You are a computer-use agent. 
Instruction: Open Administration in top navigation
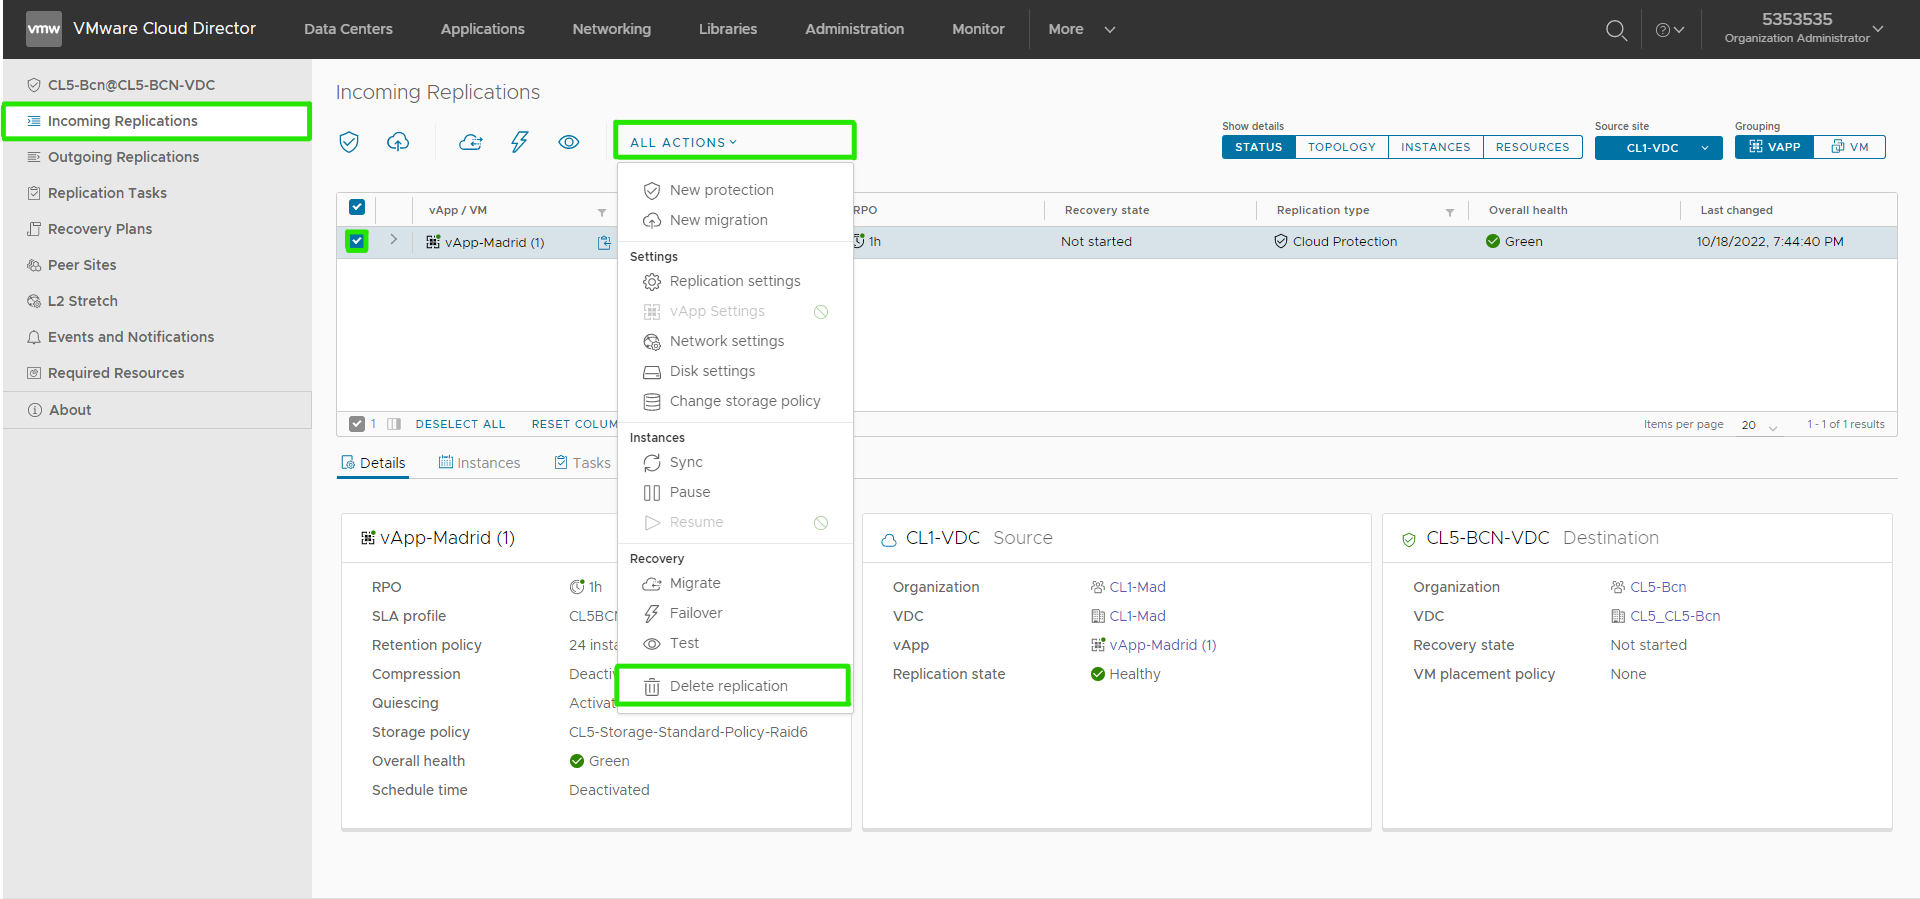click(854, 29)
